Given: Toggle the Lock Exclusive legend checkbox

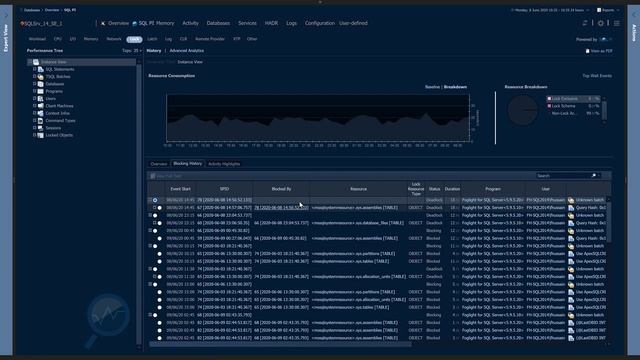Looking at the screenshot, I should click(x=549, y=99).
